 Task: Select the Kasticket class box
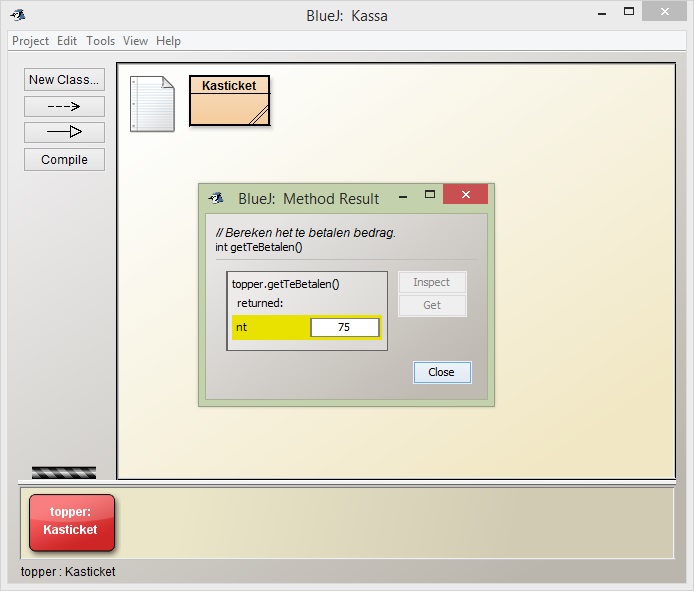tap(229, 101)
